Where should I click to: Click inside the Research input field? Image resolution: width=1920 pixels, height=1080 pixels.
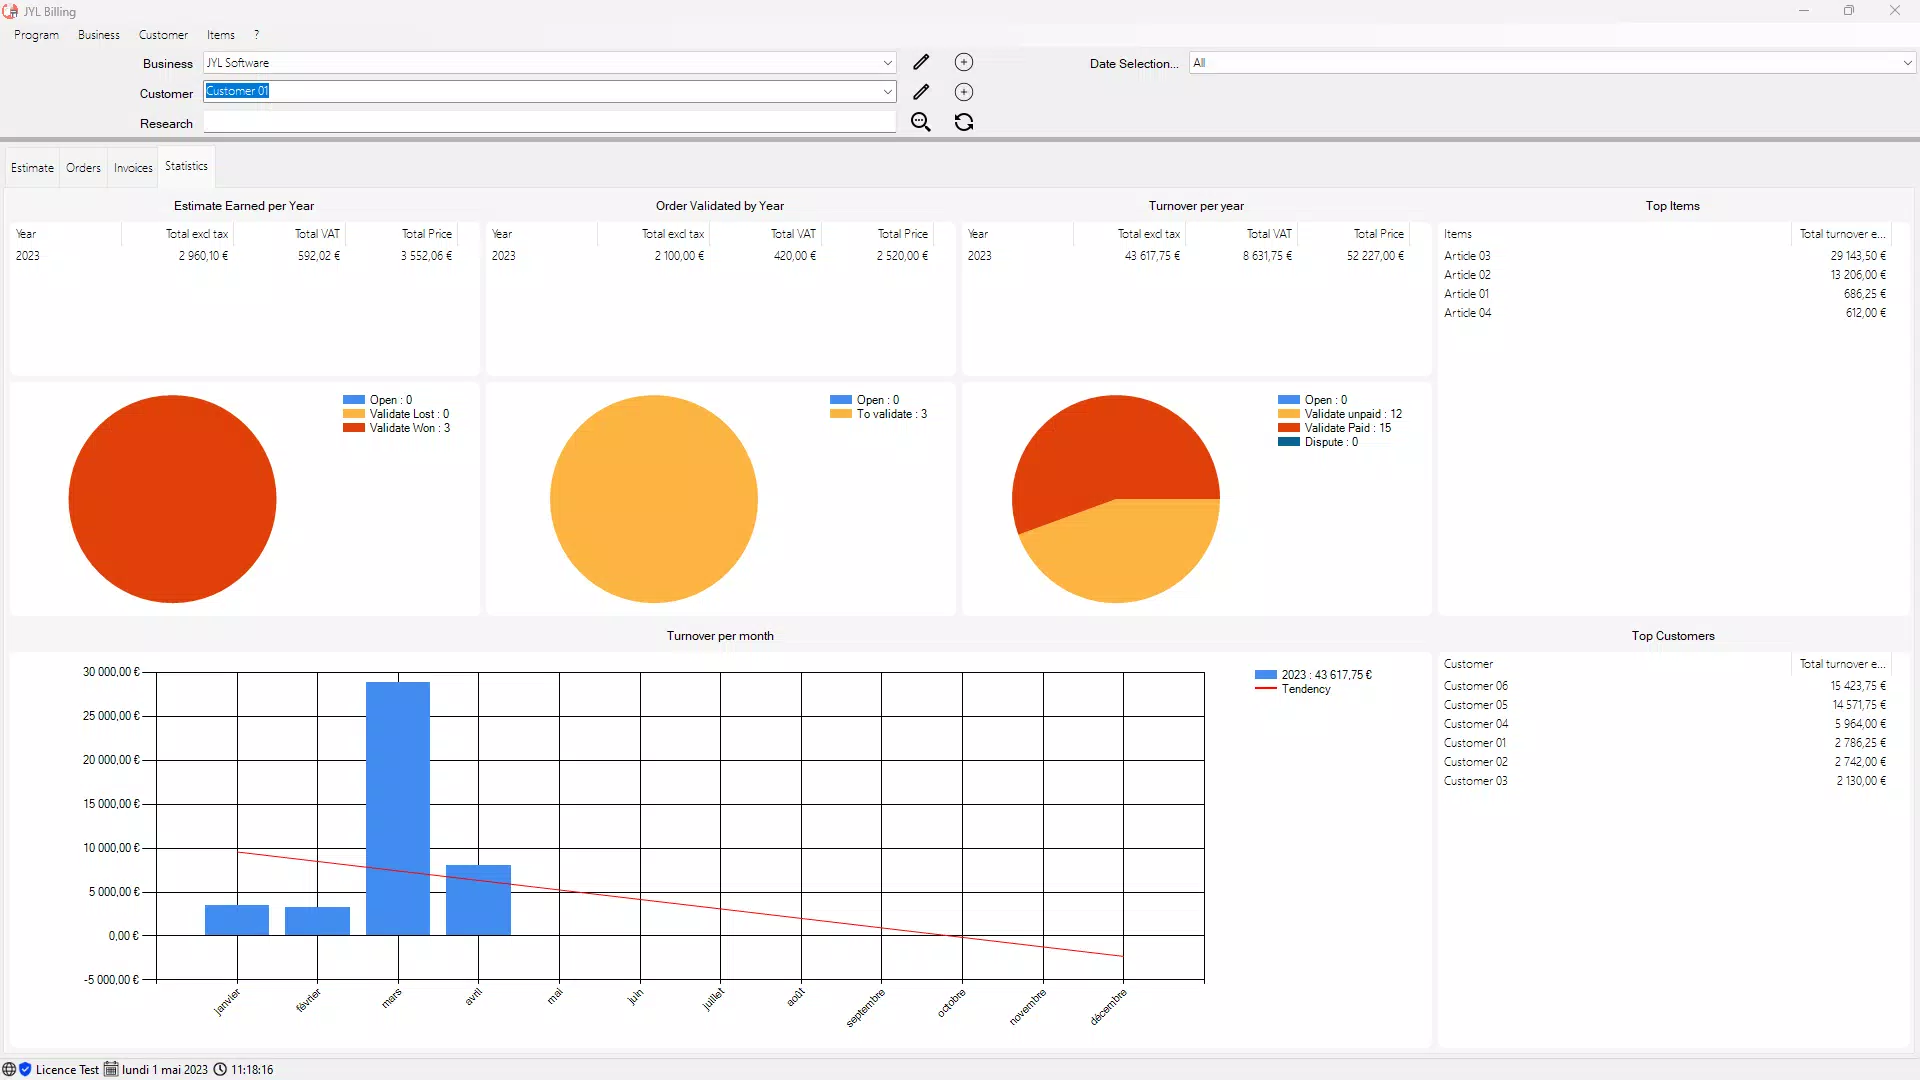click(550, 122)
